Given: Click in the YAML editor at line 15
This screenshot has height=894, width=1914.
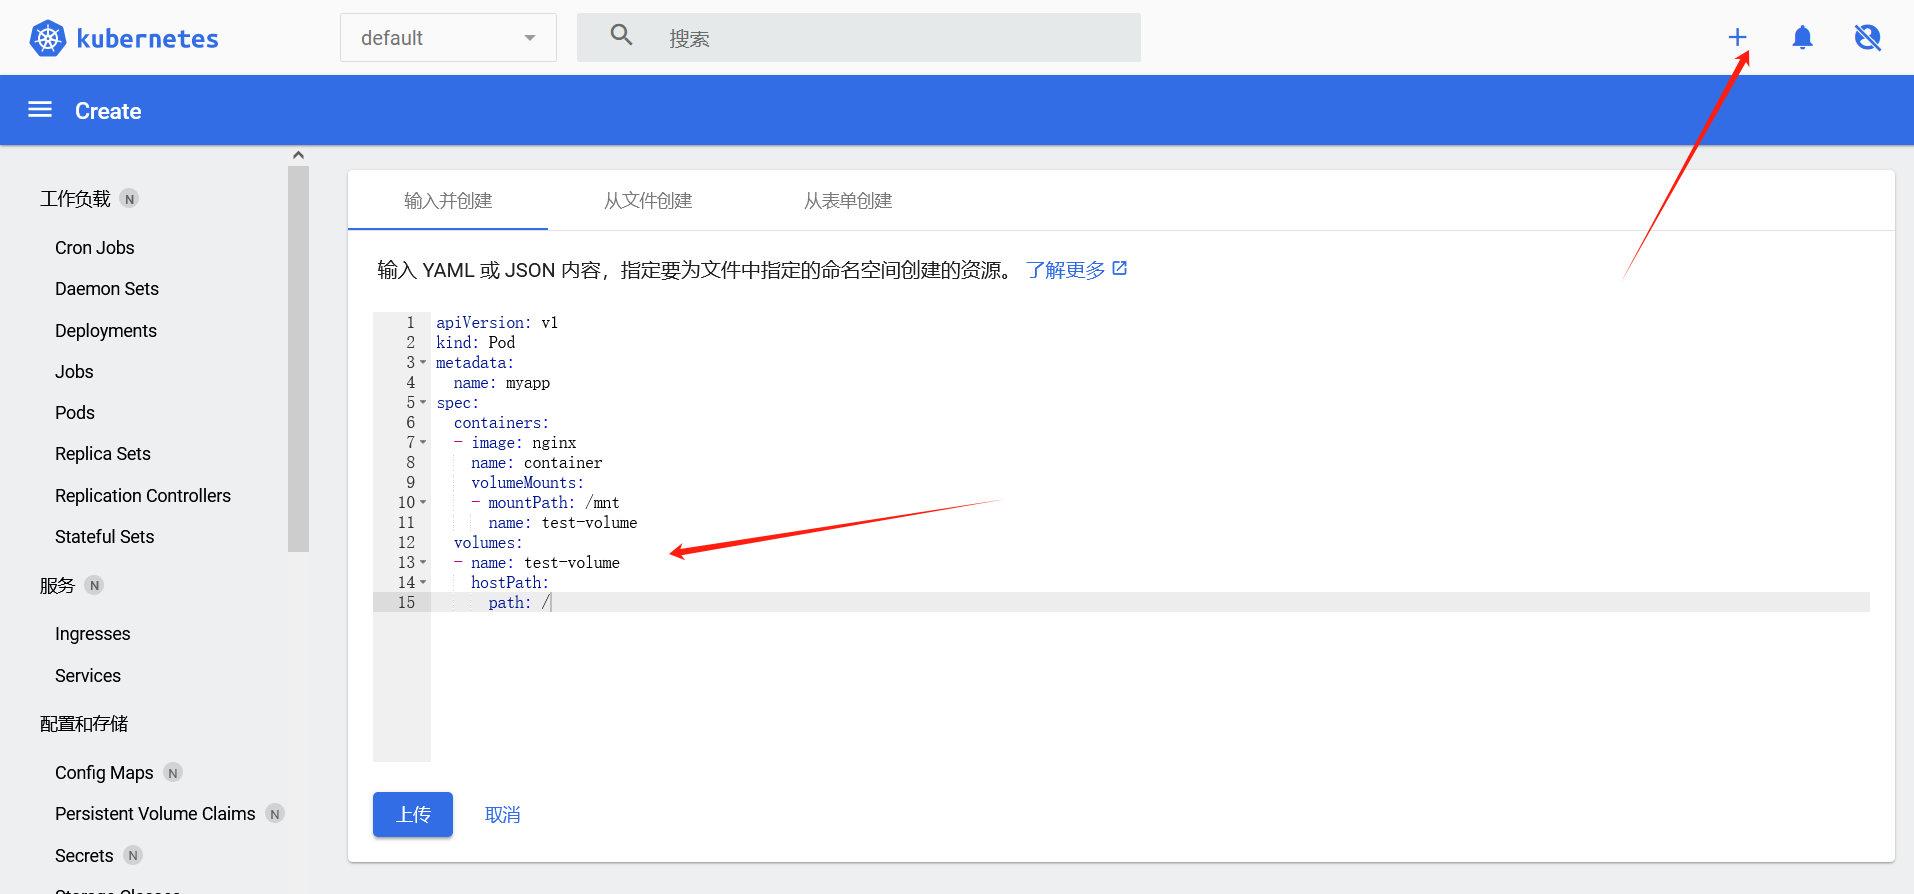Looking at the screenshot, I should 1150,602.
